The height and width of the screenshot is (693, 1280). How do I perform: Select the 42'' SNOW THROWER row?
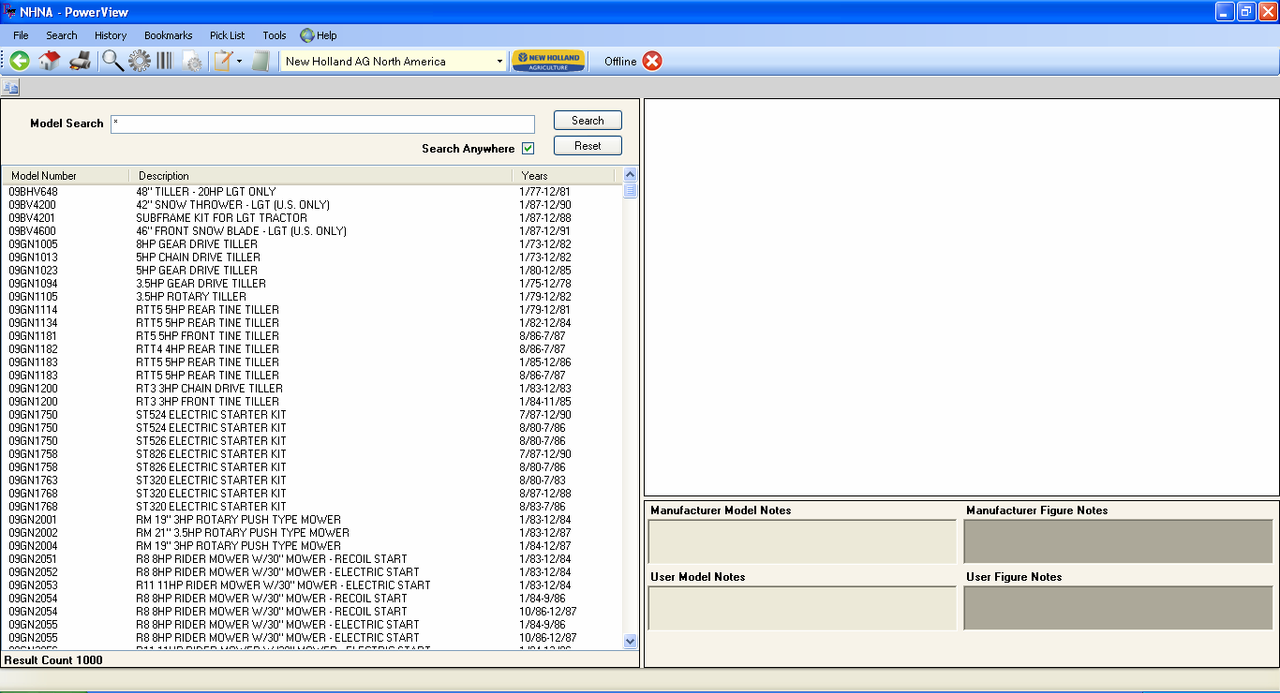(x=312, y=205)
